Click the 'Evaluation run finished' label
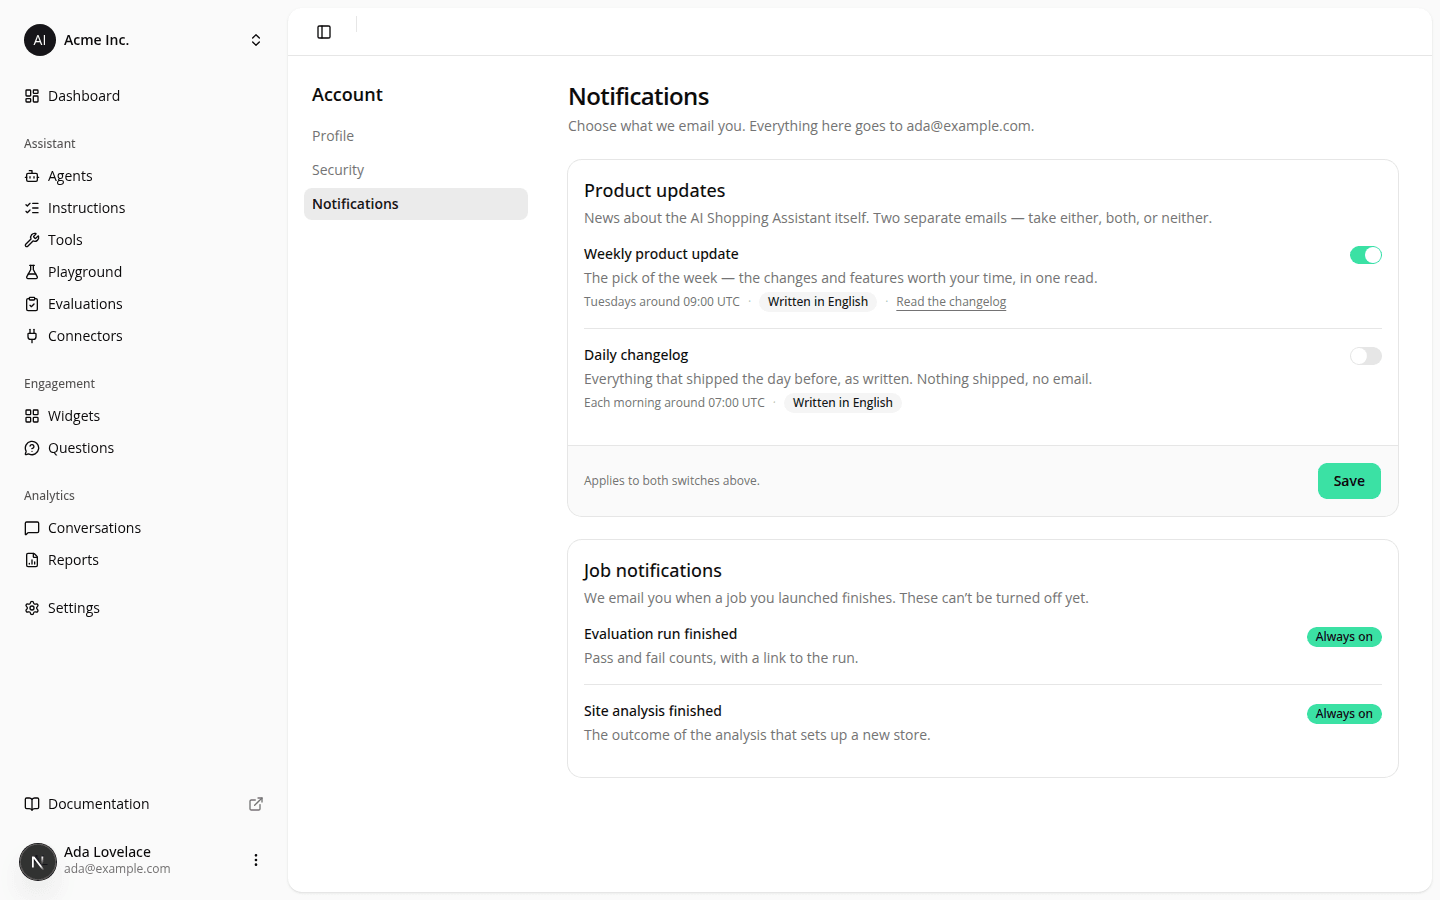The image size is (1440, 900). pyautogui.click(x=660, y=634)
